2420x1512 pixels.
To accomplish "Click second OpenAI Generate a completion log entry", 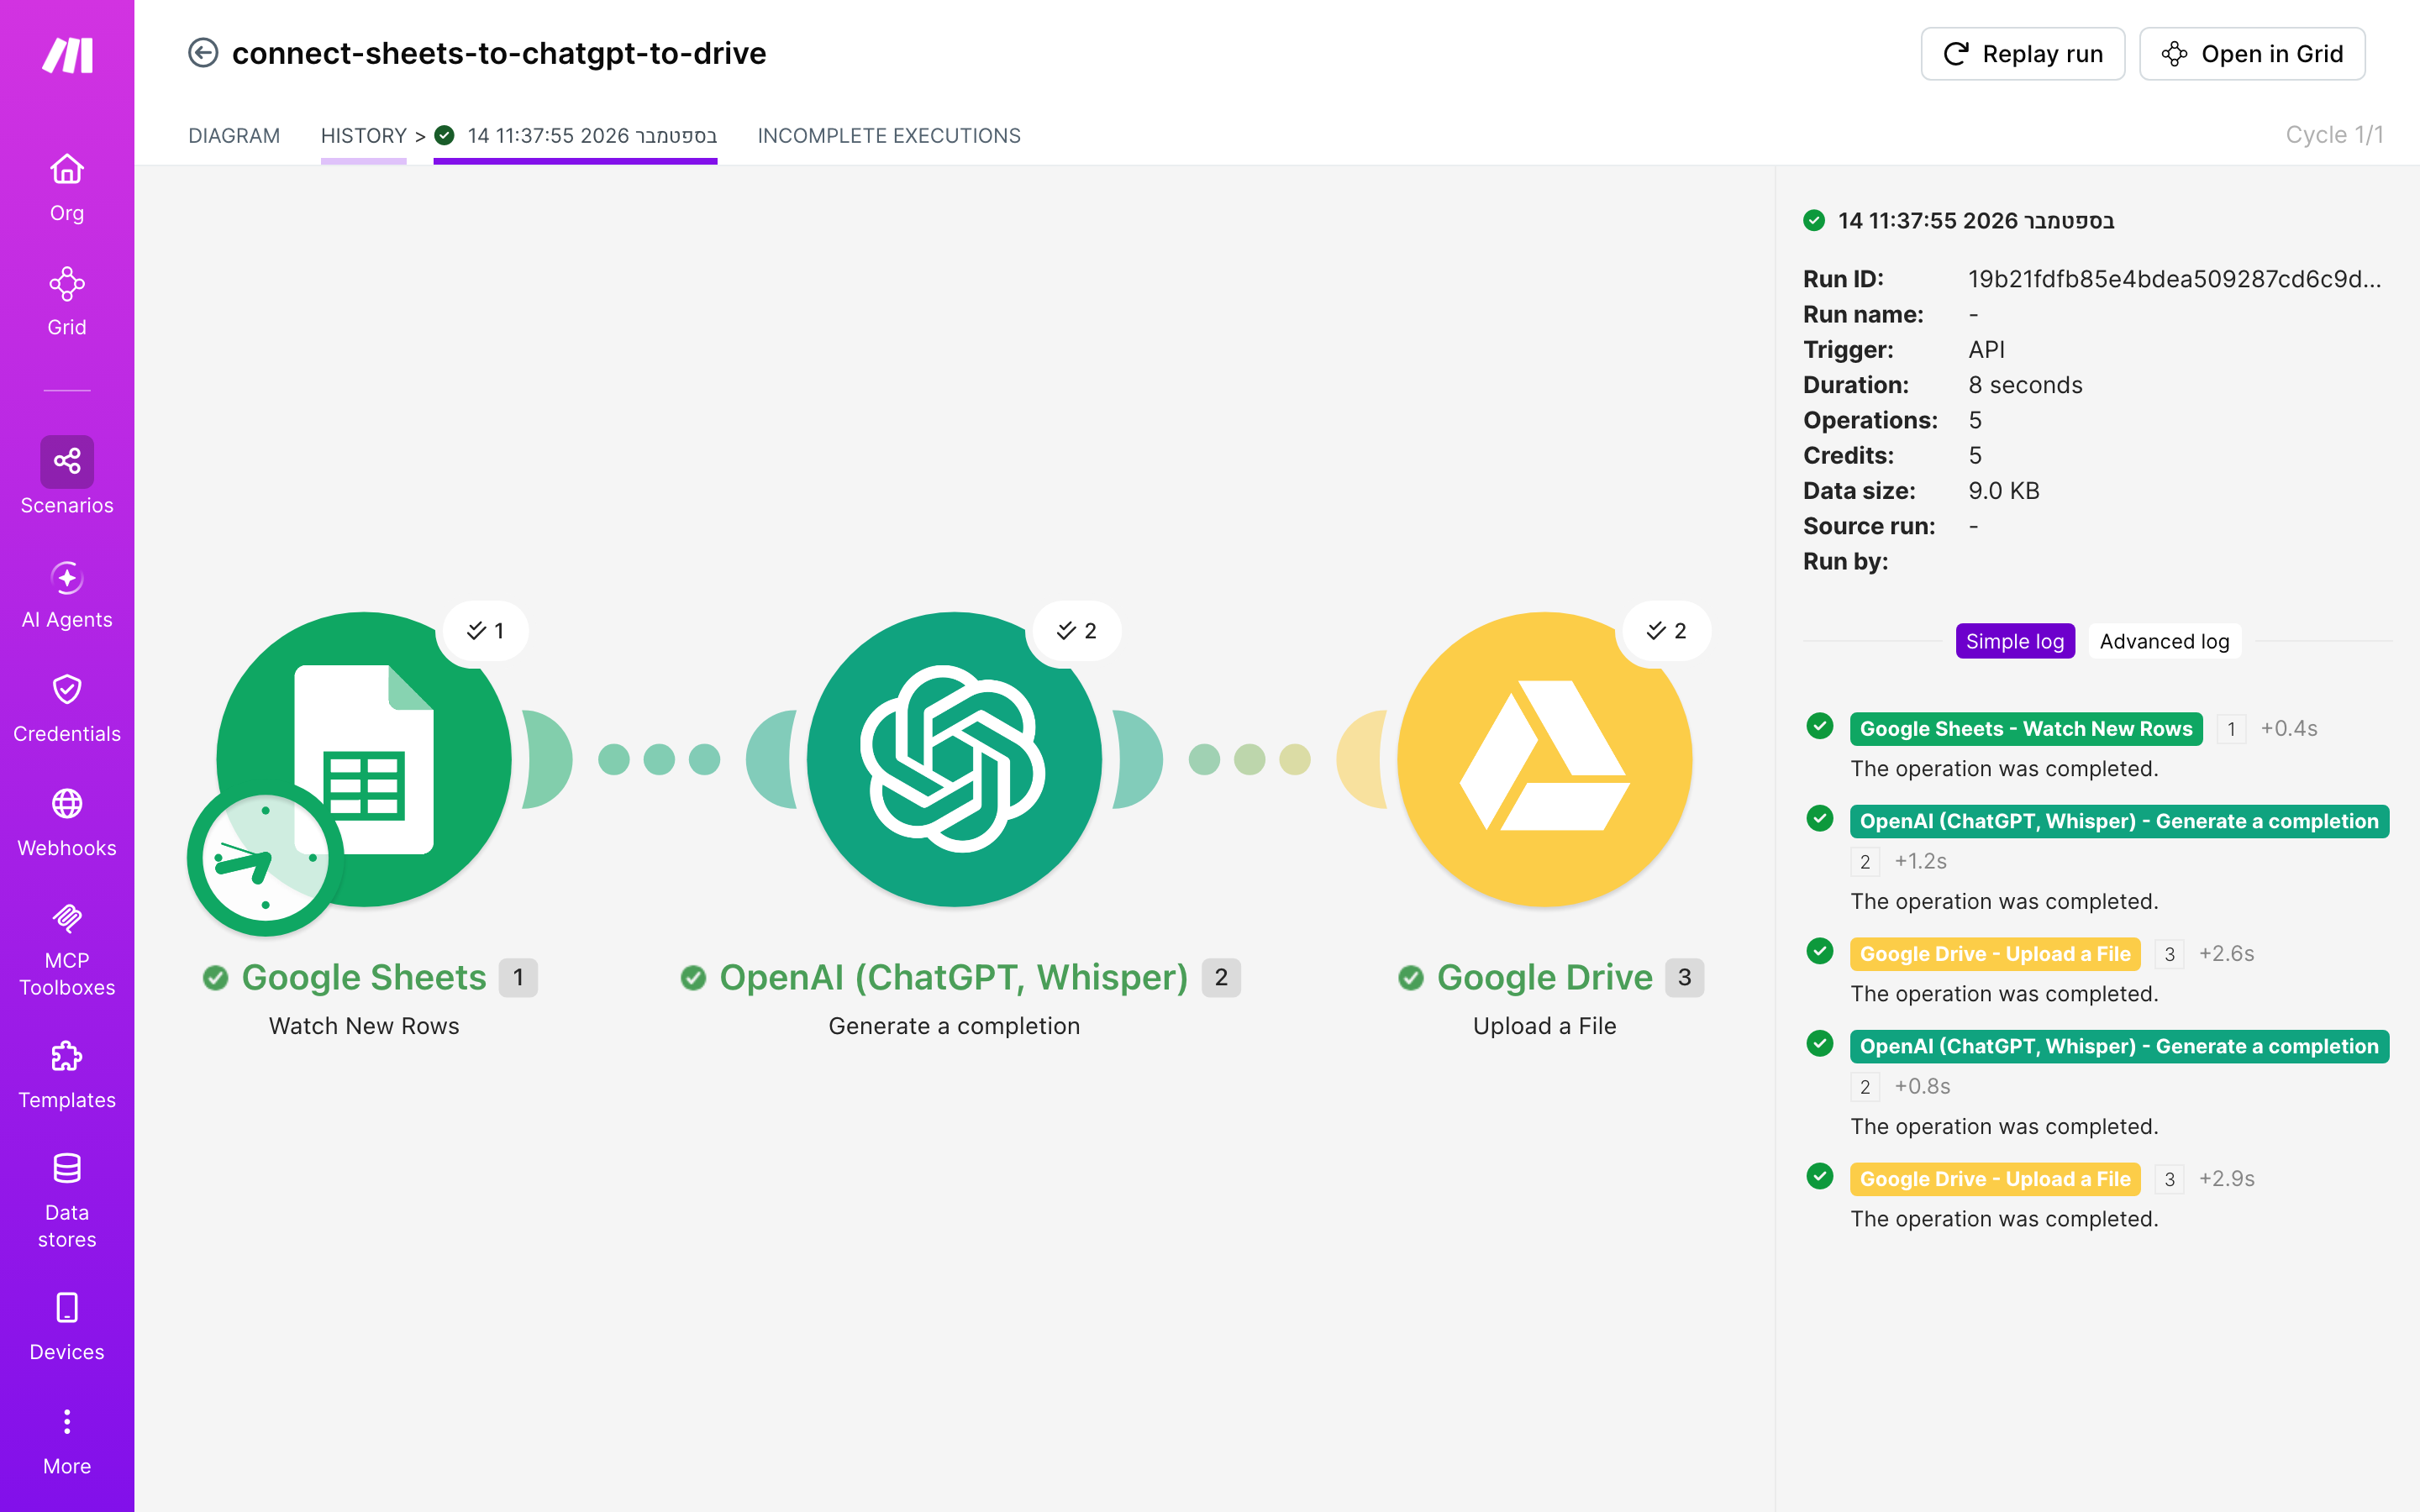I will coord(2119,1046).
